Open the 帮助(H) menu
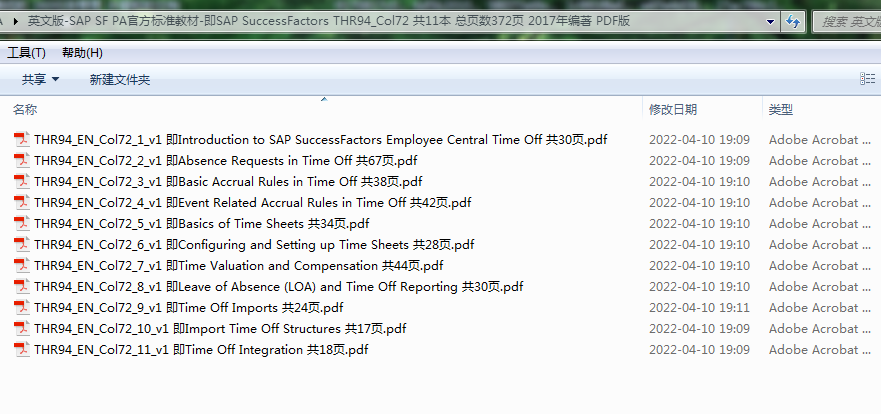This screenshot has width=881, height=414. [x=82, y=53]
